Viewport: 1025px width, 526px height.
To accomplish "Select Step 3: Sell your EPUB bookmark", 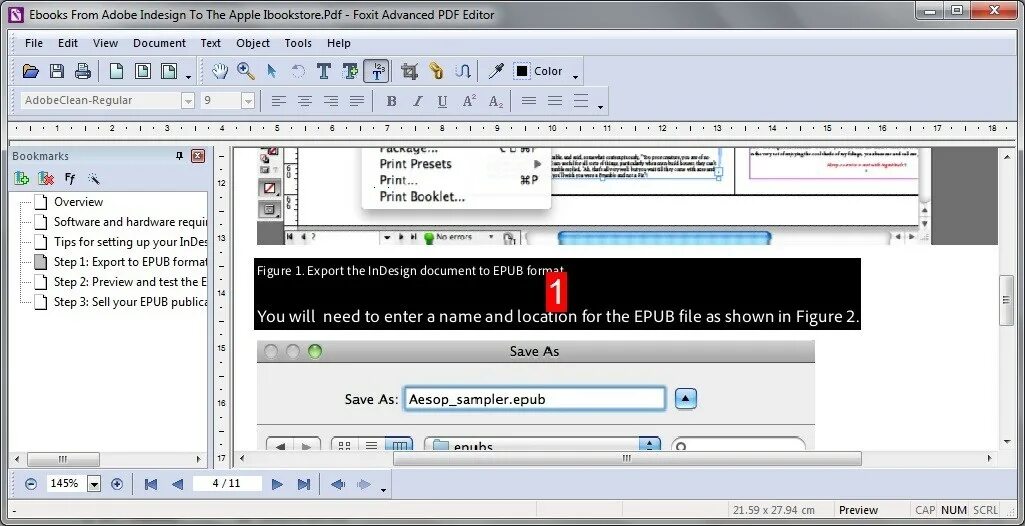I will 131,302.
